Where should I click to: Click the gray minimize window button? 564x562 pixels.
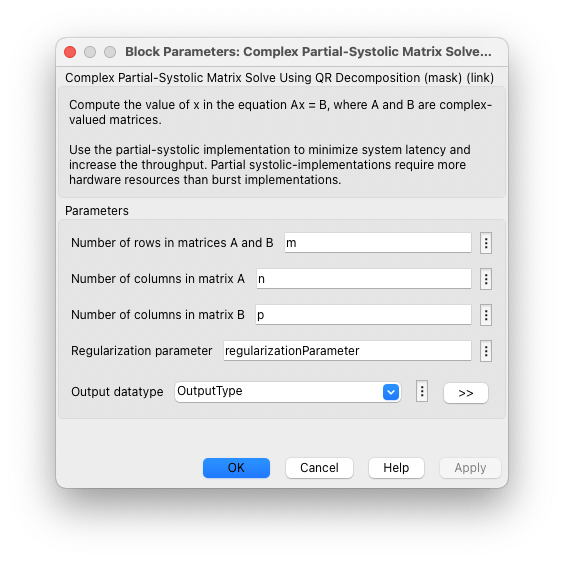(x=90, y=52)
